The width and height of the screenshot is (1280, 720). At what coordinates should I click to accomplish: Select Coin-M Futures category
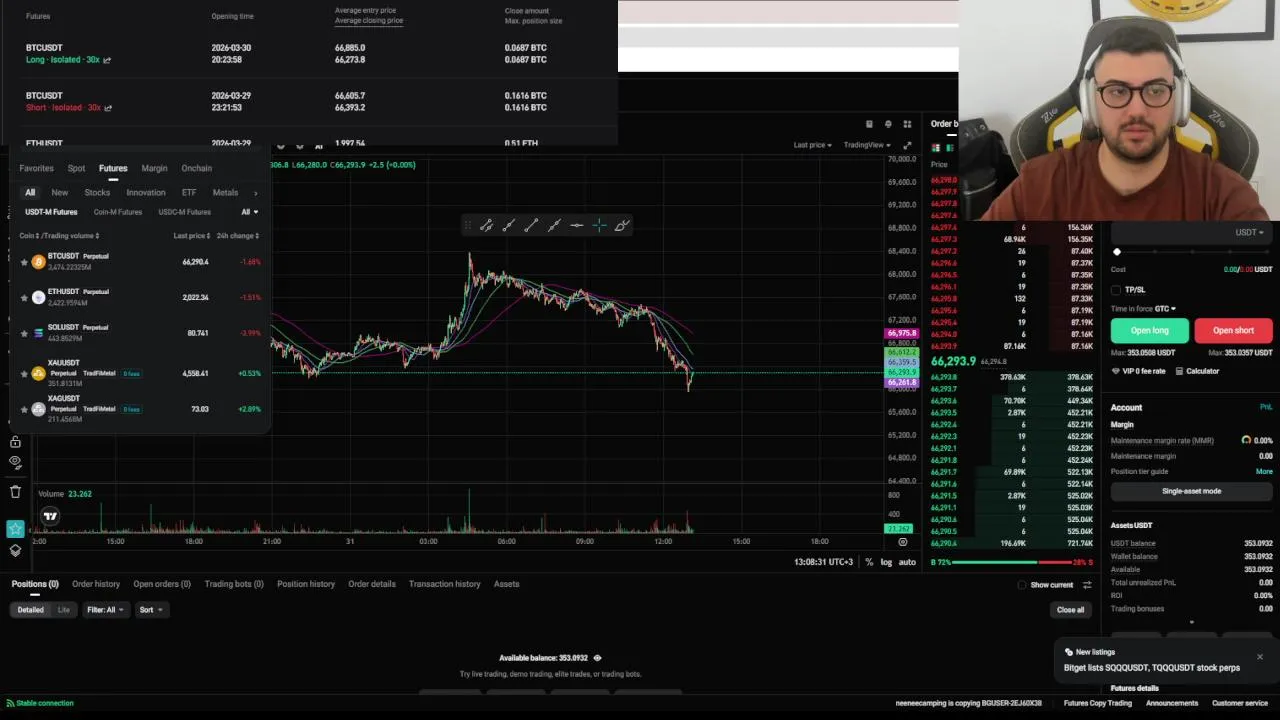(x=118, y=212)
